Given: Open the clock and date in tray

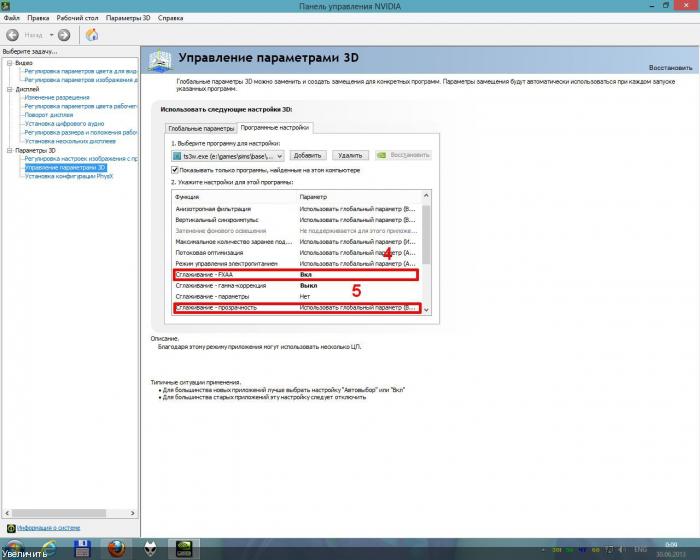Looking at the screenshot, I should click(x=671, y=549).
